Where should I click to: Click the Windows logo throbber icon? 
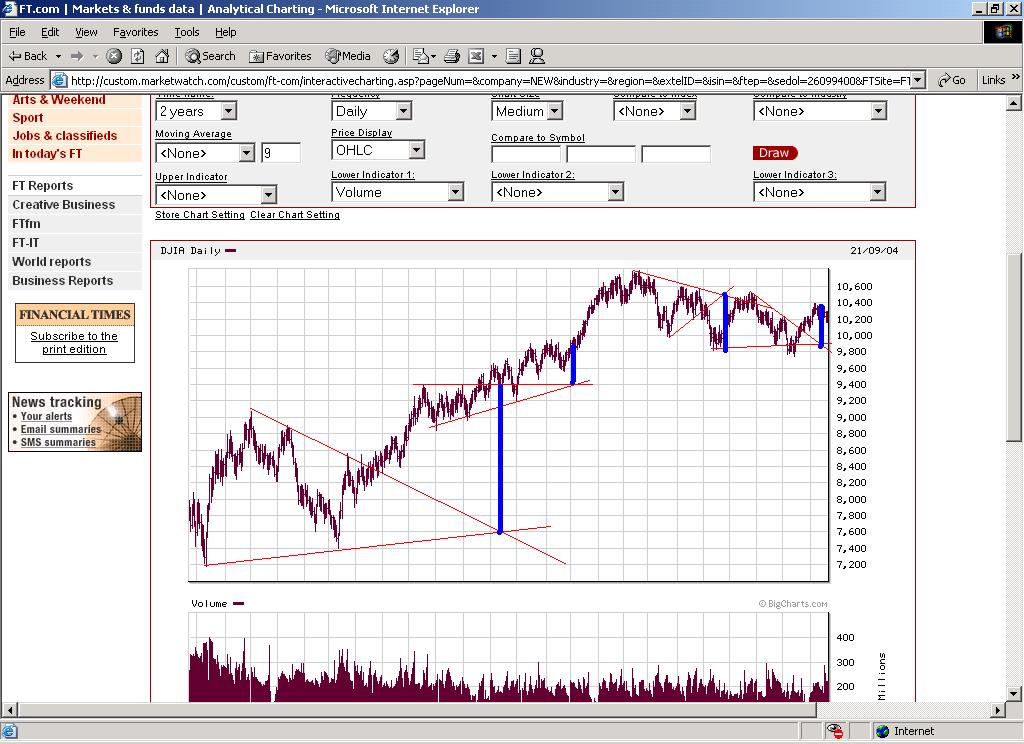click(1003, 32)
